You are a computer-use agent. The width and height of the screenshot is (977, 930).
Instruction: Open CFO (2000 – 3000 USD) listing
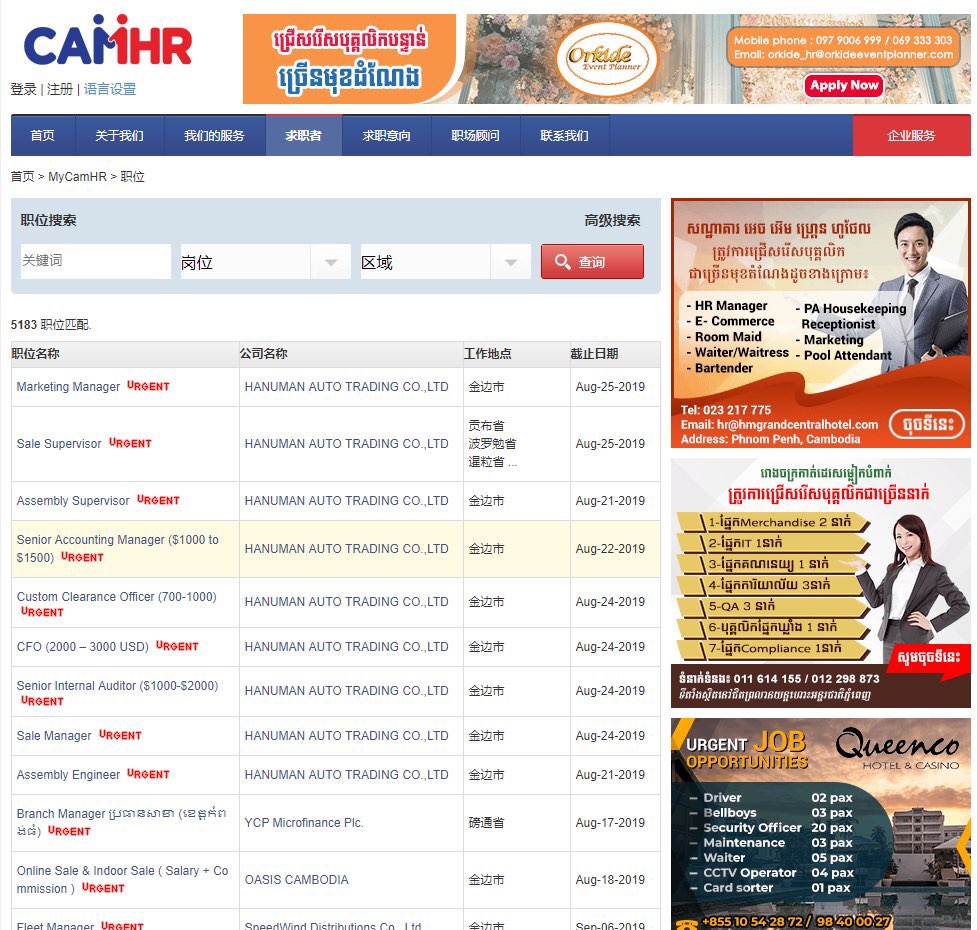[83, 647]
